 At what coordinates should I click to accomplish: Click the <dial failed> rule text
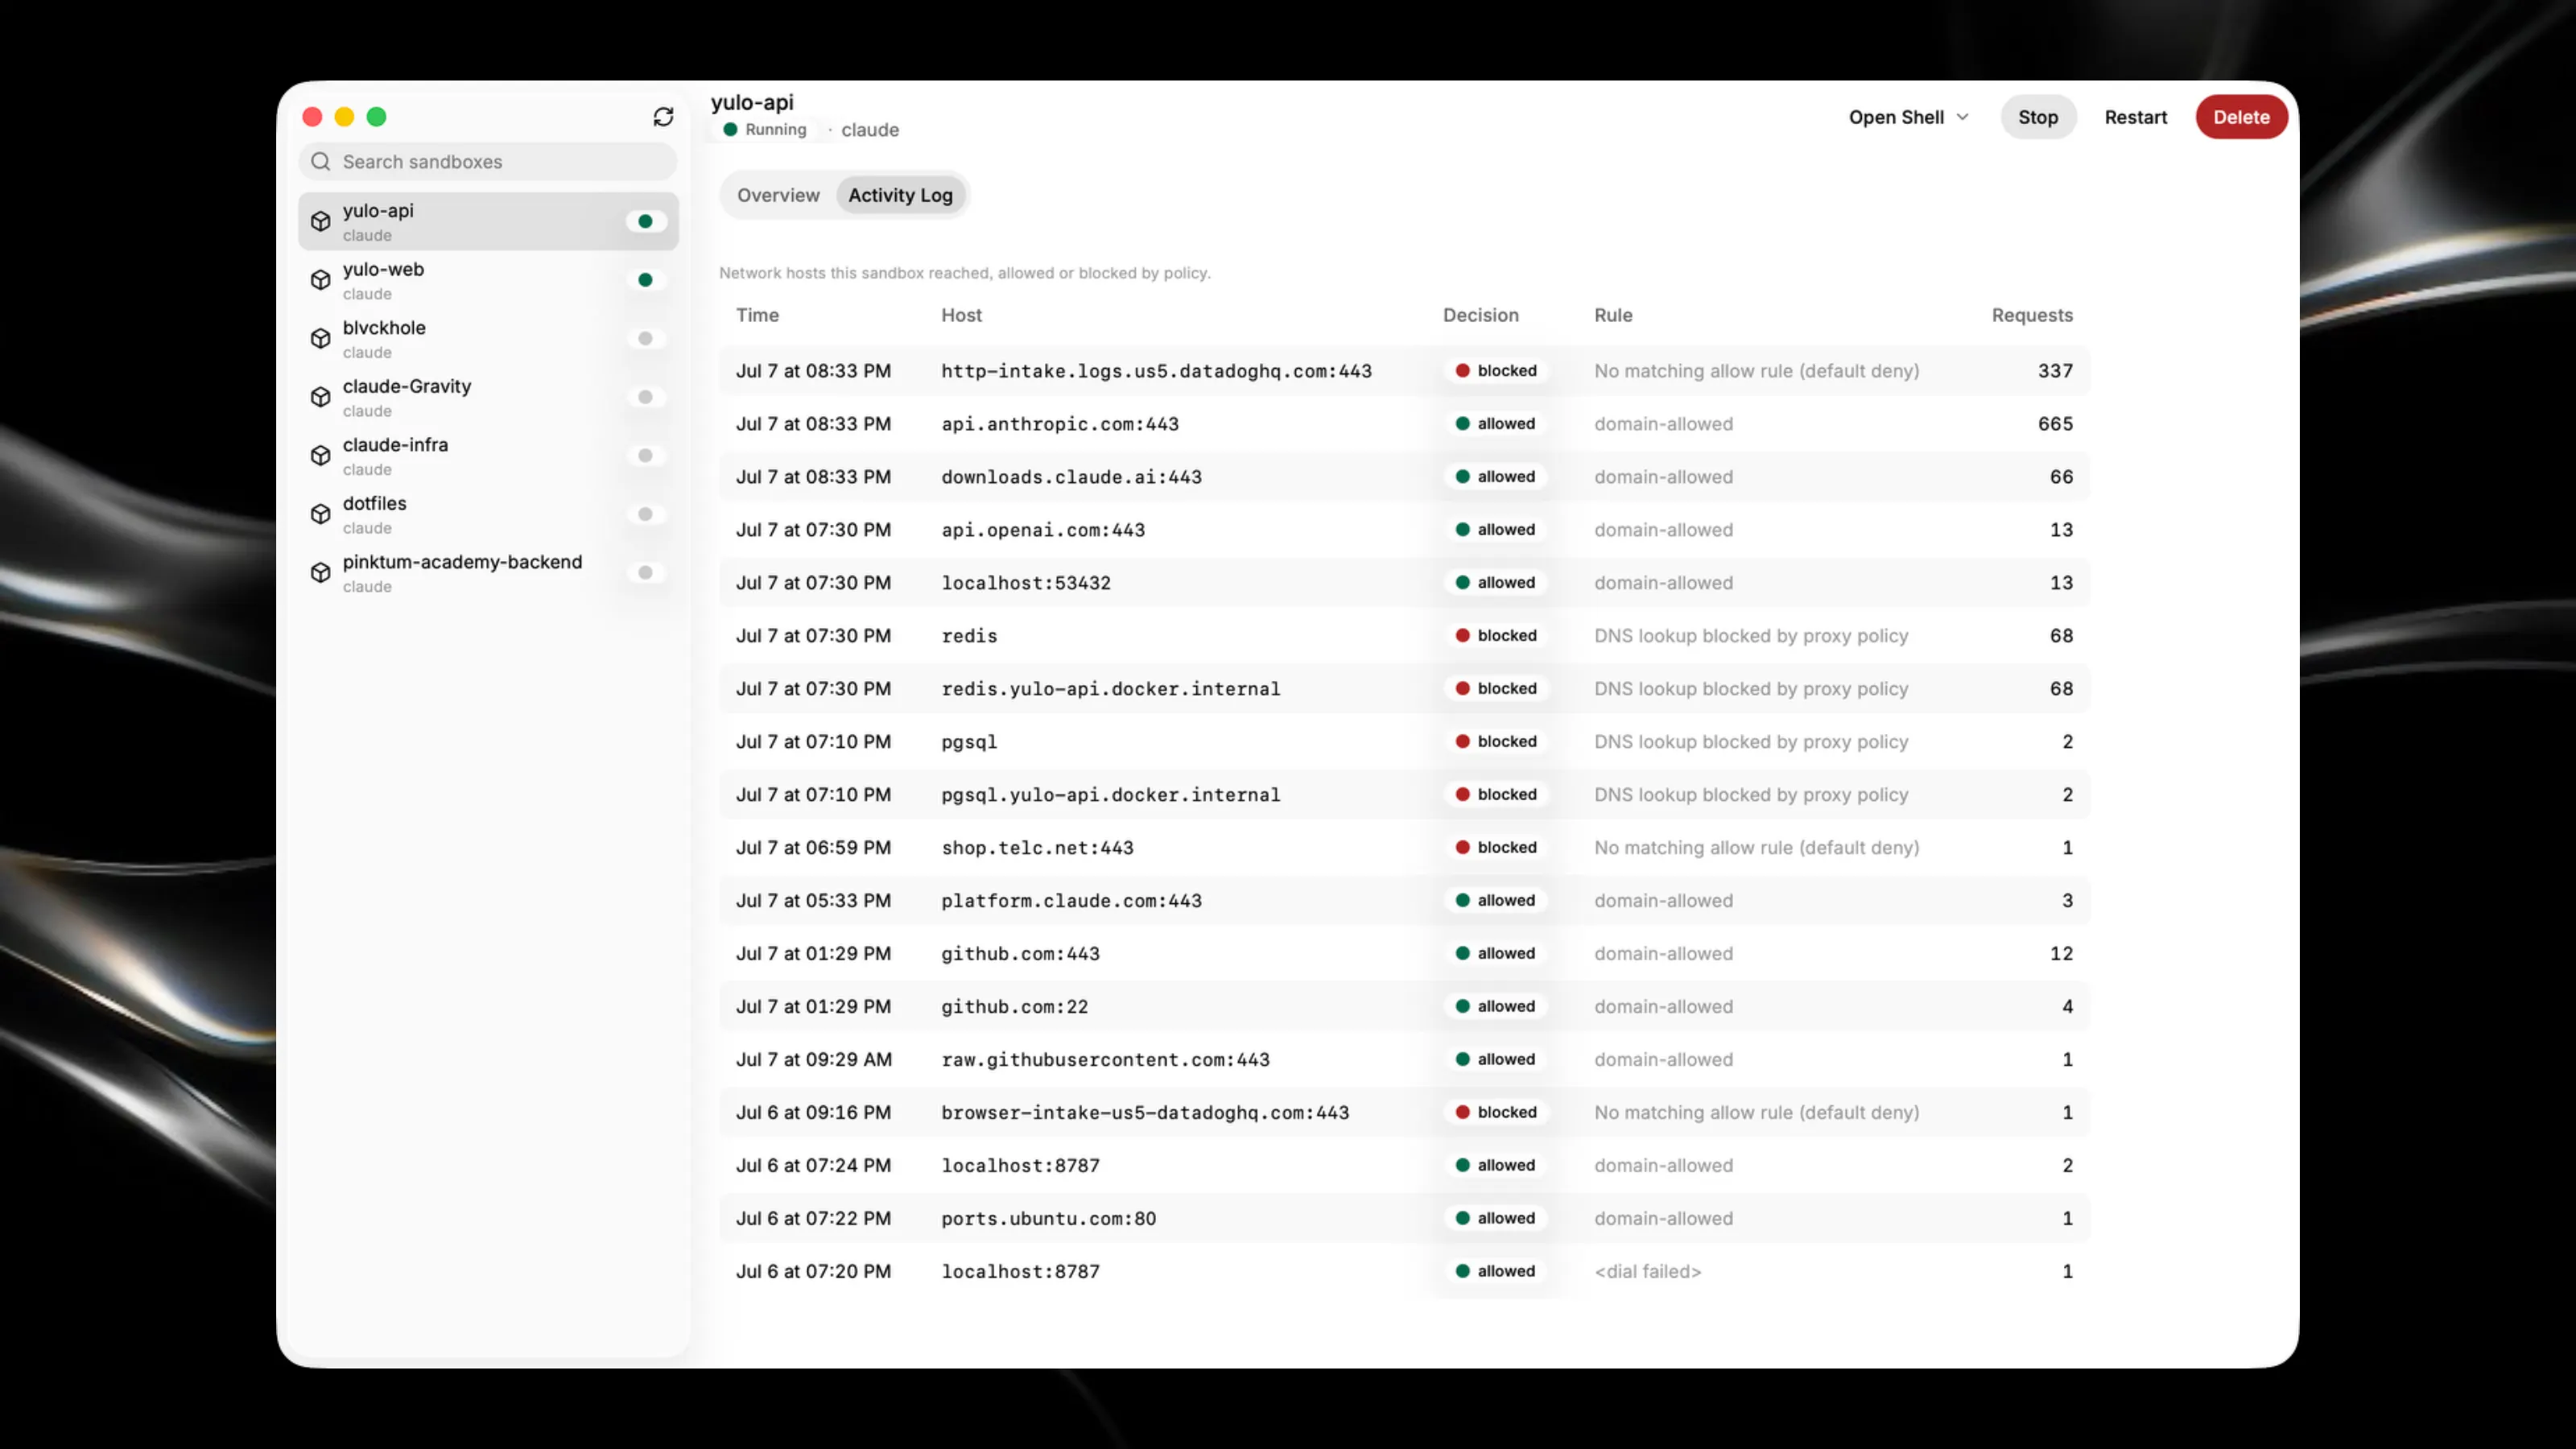pos(1647,1272)
